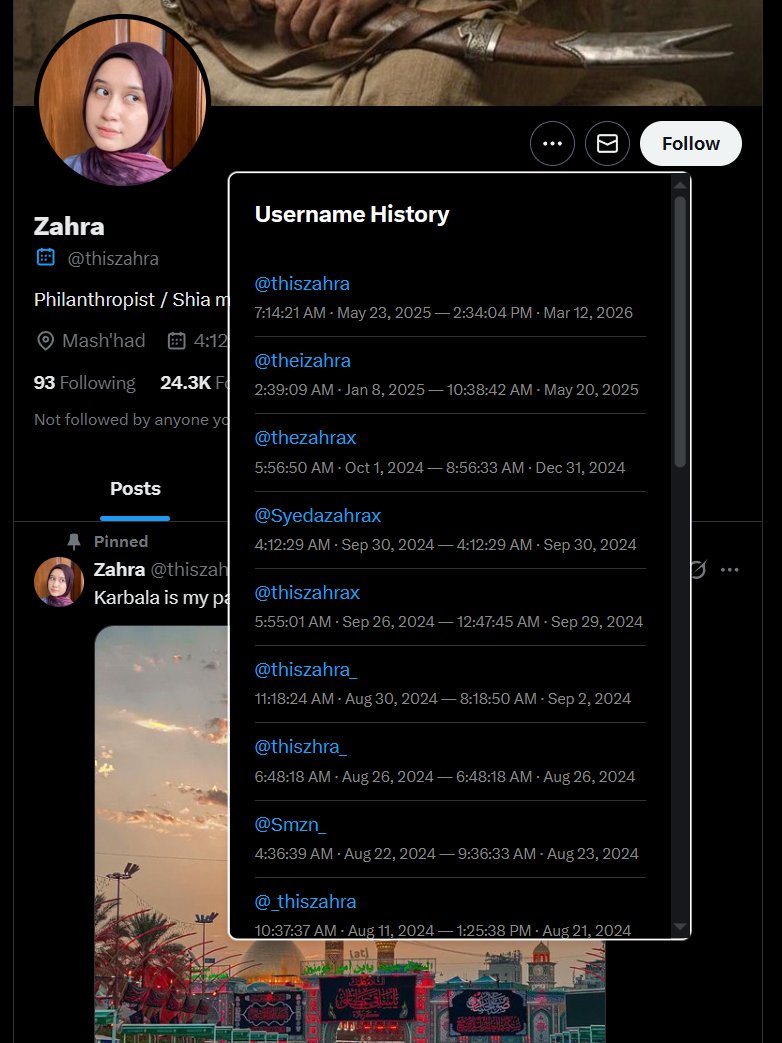
Task: Click the envelope message icon
Action: [x=607, y=144]
